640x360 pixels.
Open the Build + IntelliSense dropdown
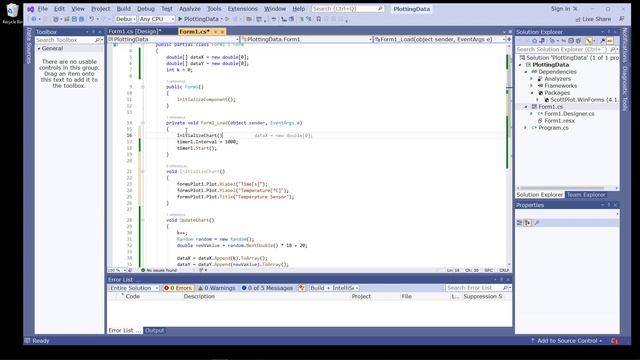tap(334, 288)
